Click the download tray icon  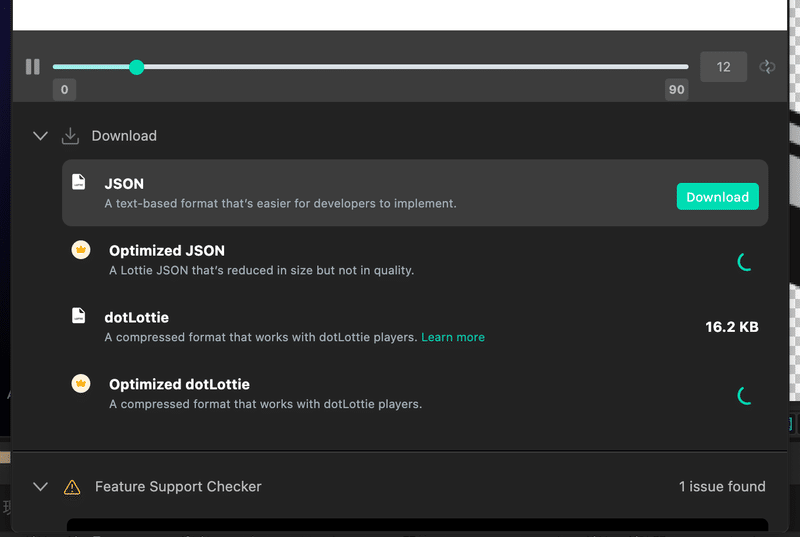click(70, 136)
